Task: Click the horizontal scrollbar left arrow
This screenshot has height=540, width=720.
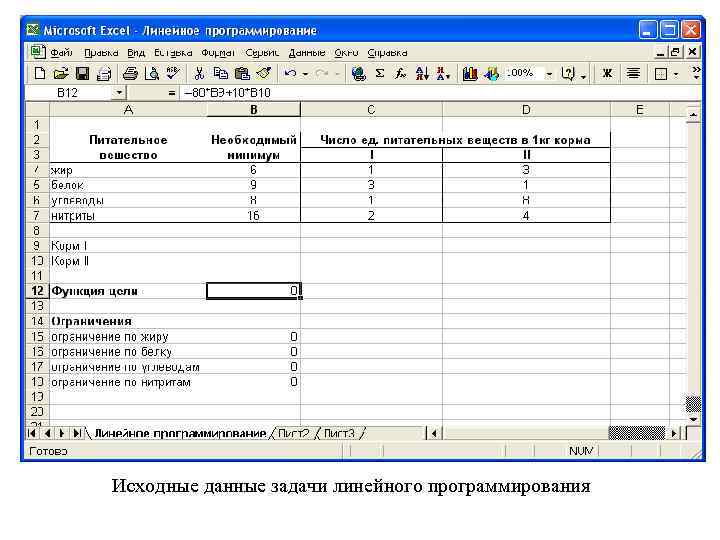Action: point(433,433)
